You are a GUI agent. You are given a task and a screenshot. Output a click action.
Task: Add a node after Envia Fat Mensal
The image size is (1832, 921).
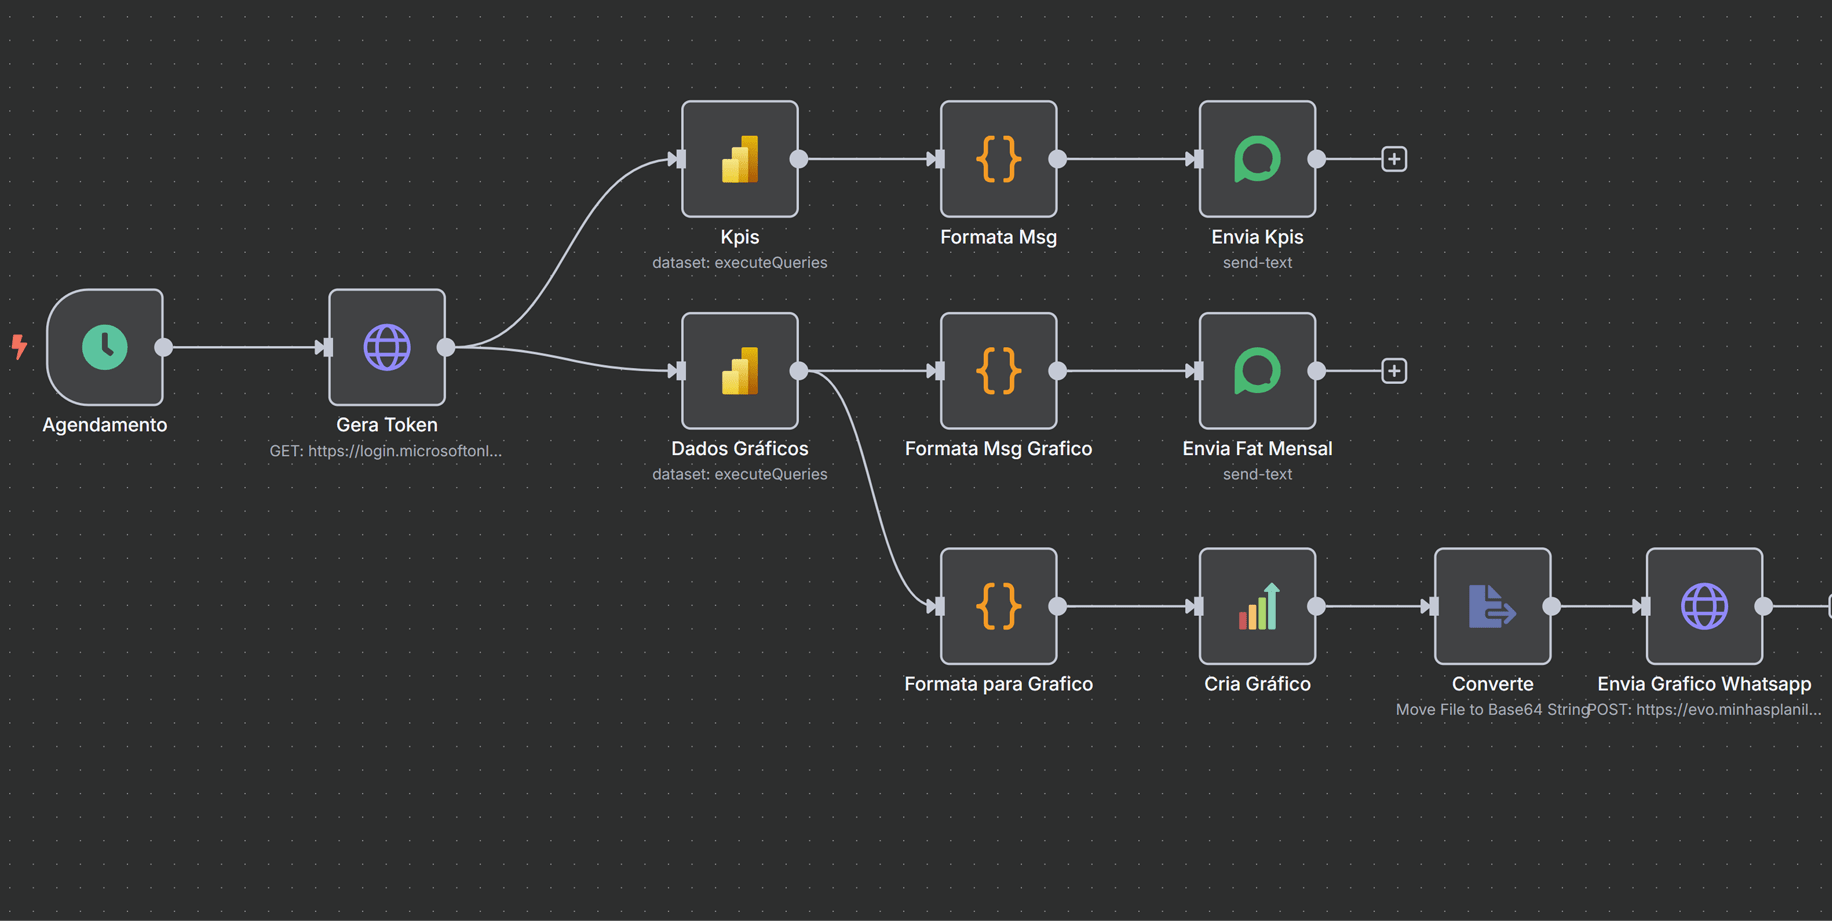(1394, 371)
